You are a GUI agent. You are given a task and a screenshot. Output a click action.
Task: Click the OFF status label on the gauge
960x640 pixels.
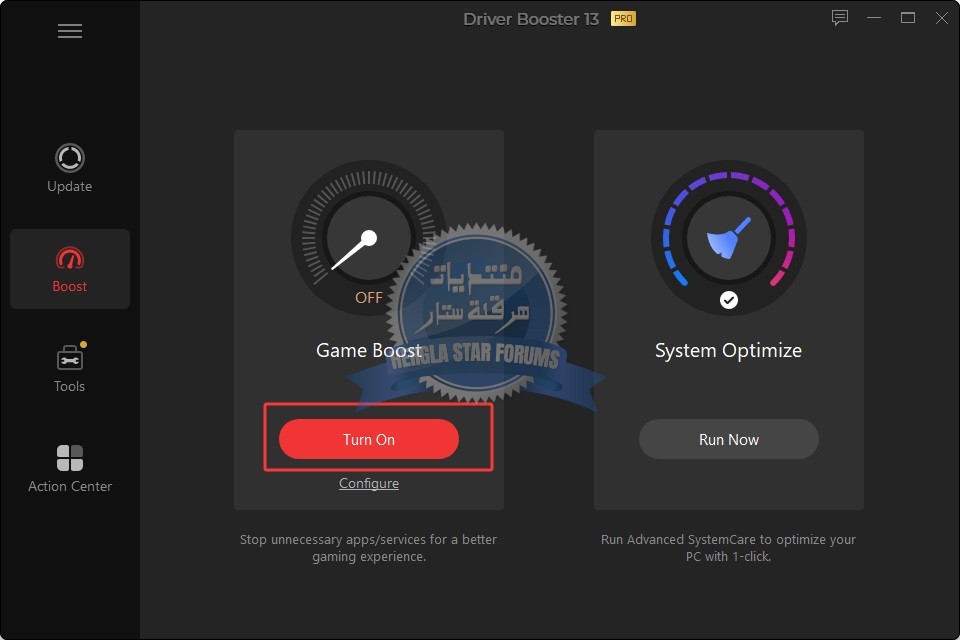click(368, 297)
